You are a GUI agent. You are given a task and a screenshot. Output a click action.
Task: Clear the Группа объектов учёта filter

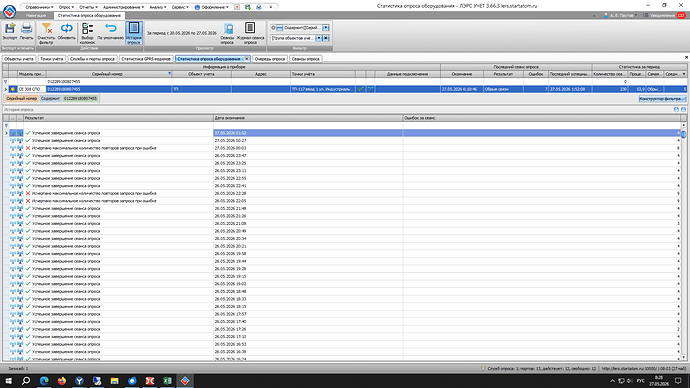click(326, 38)
